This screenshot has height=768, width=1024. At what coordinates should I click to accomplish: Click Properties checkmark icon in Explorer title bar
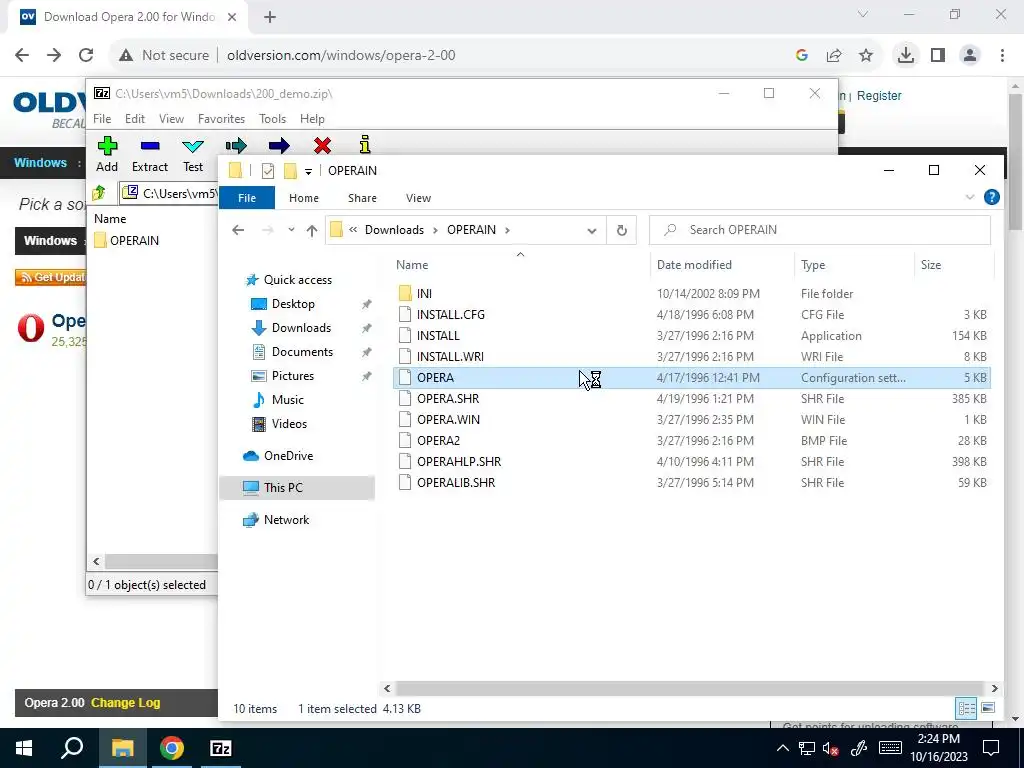pyautogui.click(x=268, y=171)
